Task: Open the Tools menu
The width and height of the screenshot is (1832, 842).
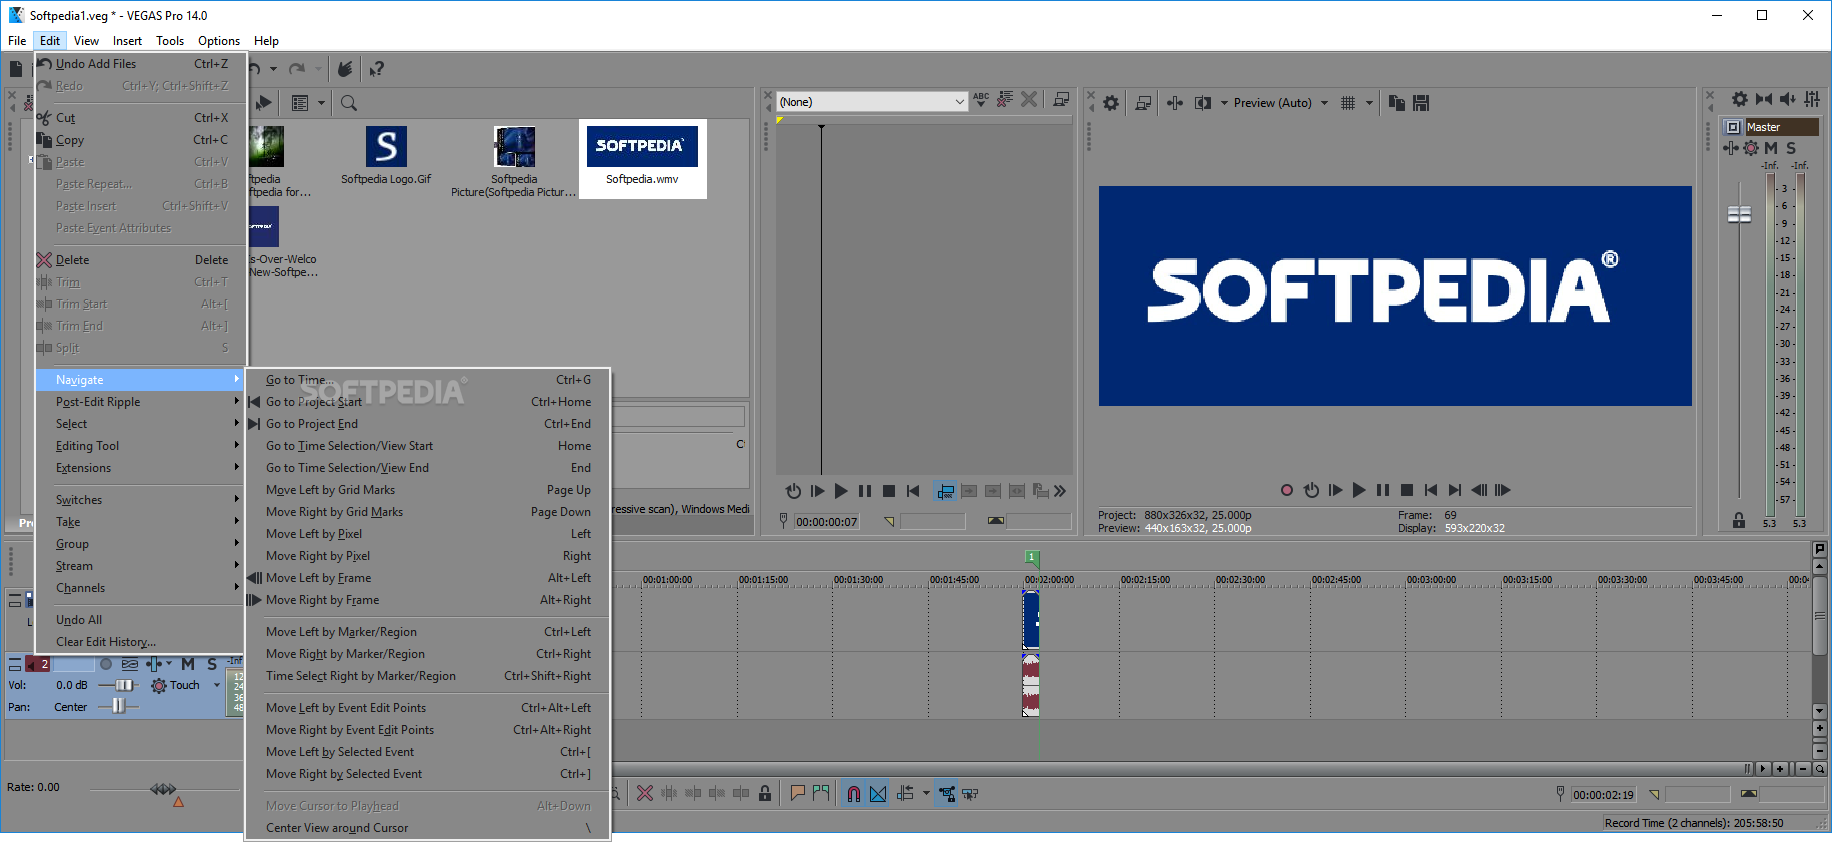Action: click(x=170, y=41)
